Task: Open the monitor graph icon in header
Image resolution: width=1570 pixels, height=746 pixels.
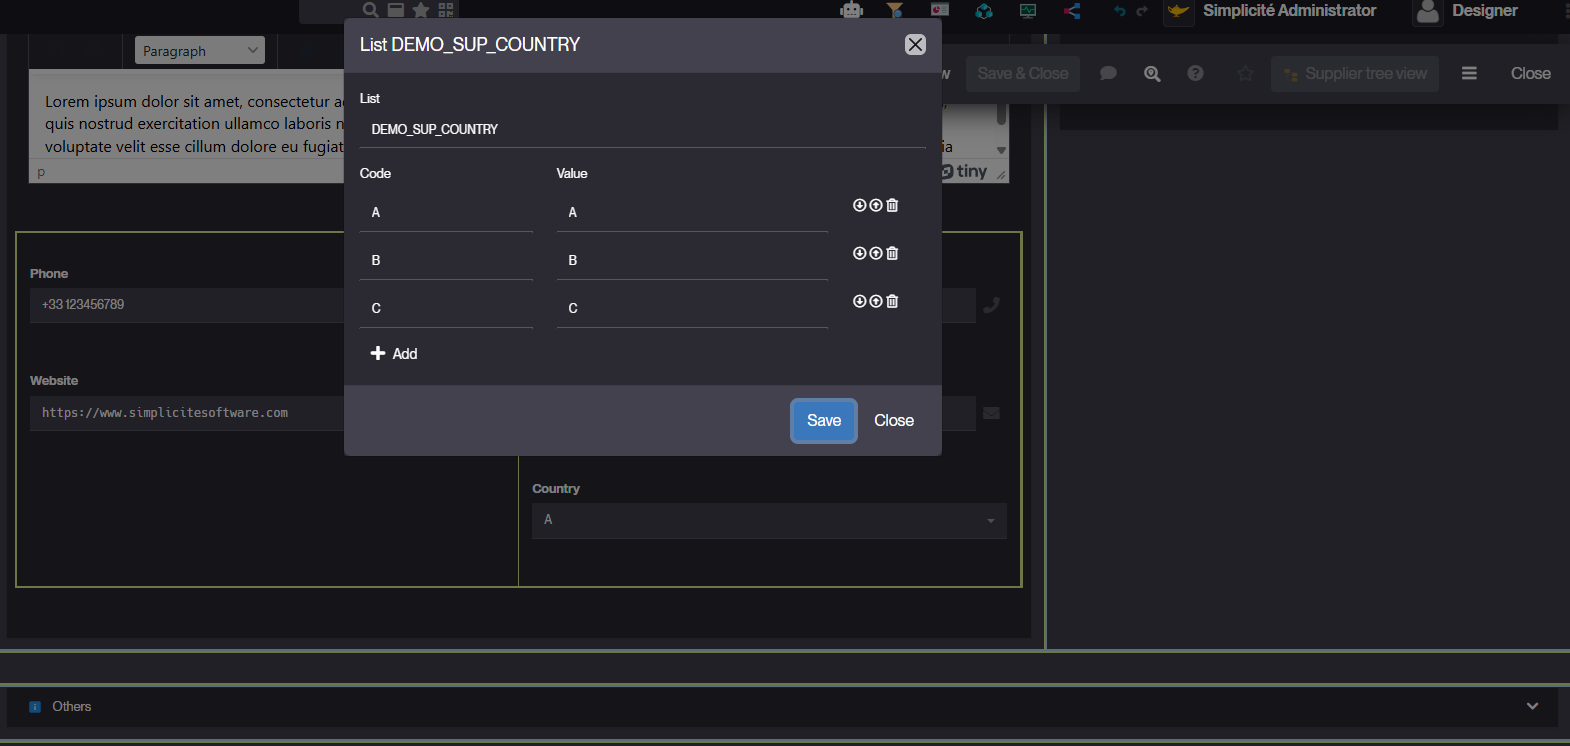Action: [x=1028, y=11]
